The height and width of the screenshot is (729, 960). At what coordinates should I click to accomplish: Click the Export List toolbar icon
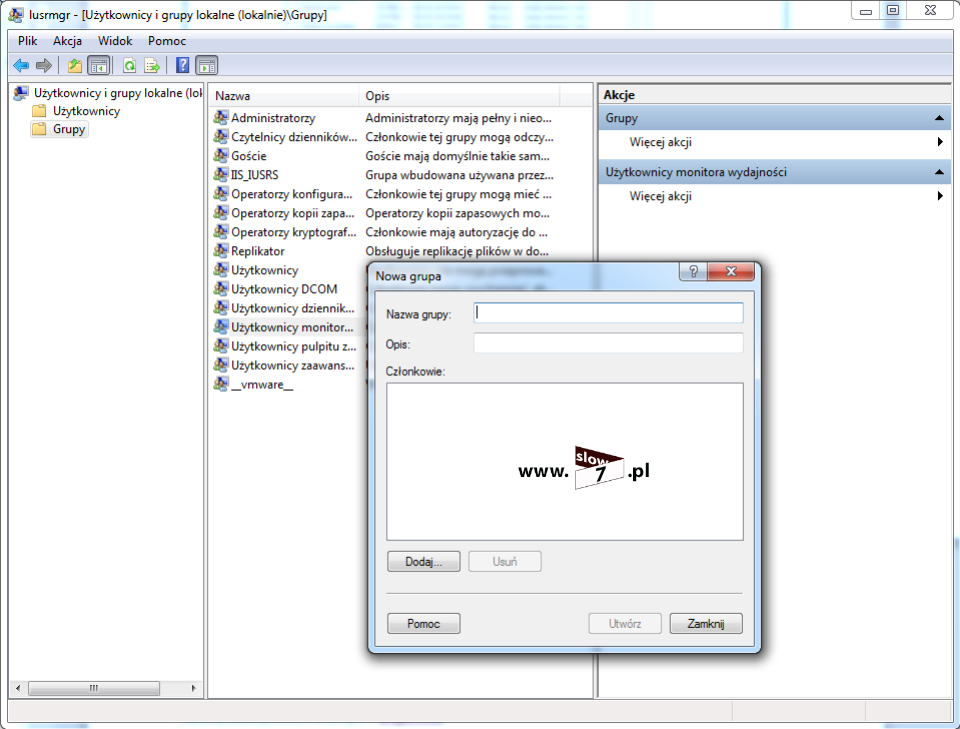click(152, 65)
